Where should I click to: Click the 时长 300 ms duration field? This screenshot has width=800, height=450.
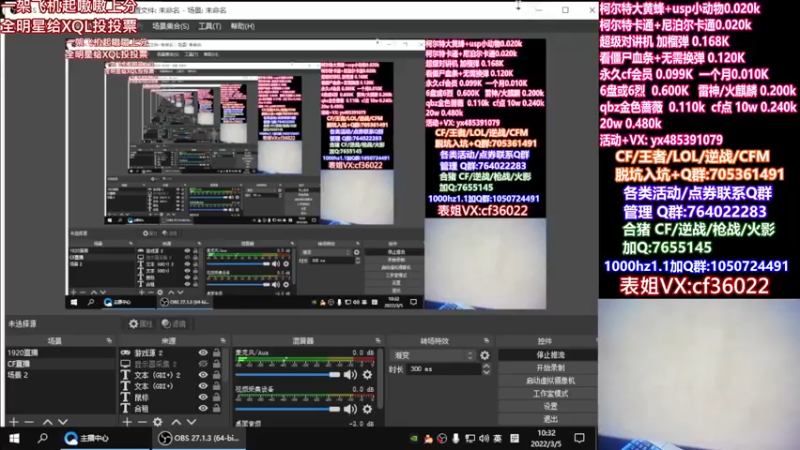coord(444,369)
